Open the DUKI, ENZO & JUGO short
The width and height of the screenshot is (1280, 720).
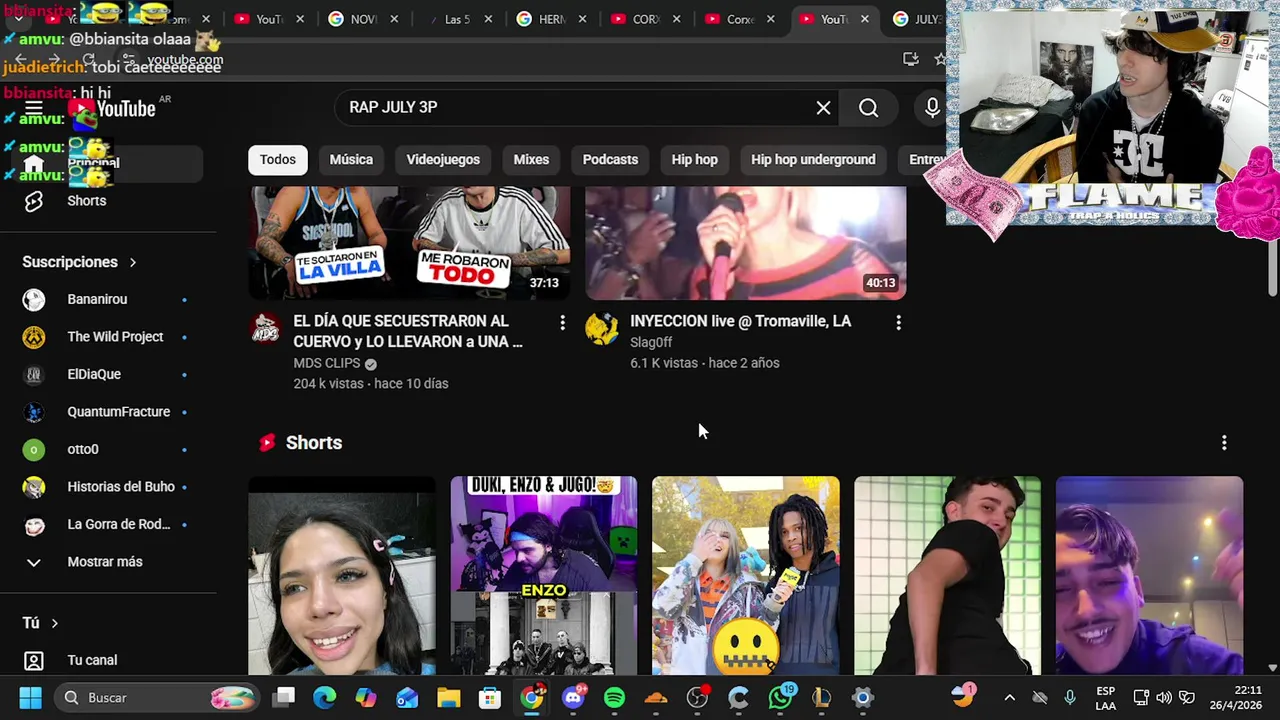tap(544, 576)
